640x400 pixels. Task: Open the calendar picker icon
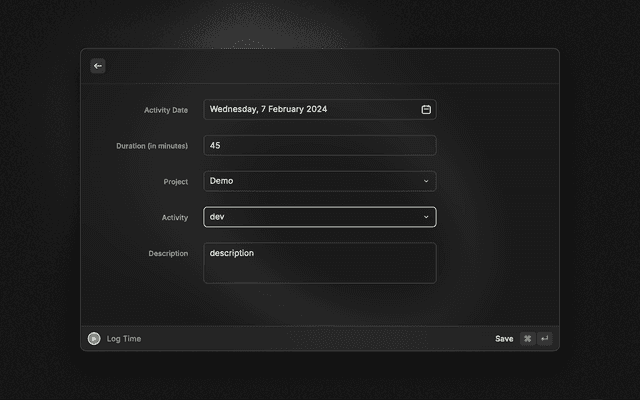point(426,109)
